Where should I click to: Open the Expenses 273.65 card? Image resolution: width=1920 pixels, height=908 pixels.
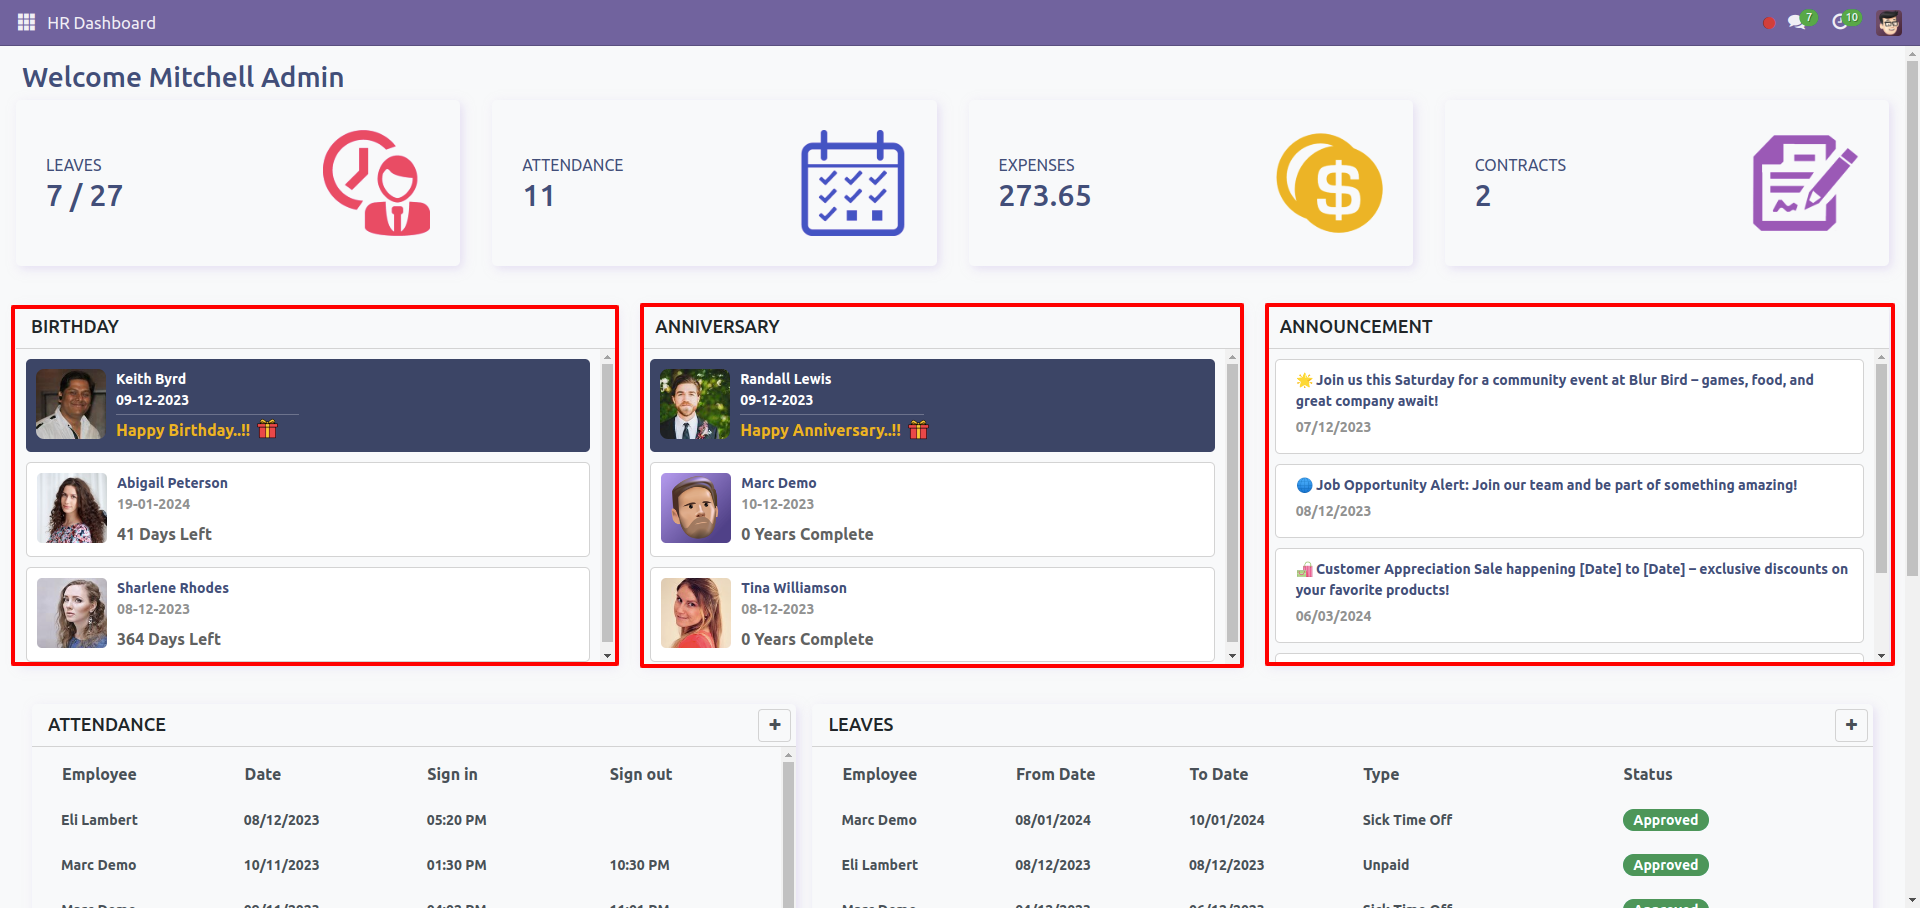(1190, 183)
